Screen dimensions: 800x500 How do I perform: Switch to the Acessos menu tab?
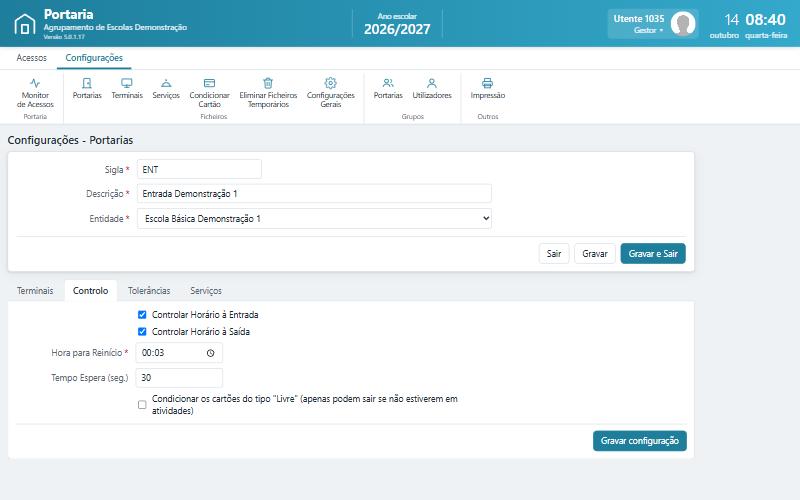[x=32, y=58]
